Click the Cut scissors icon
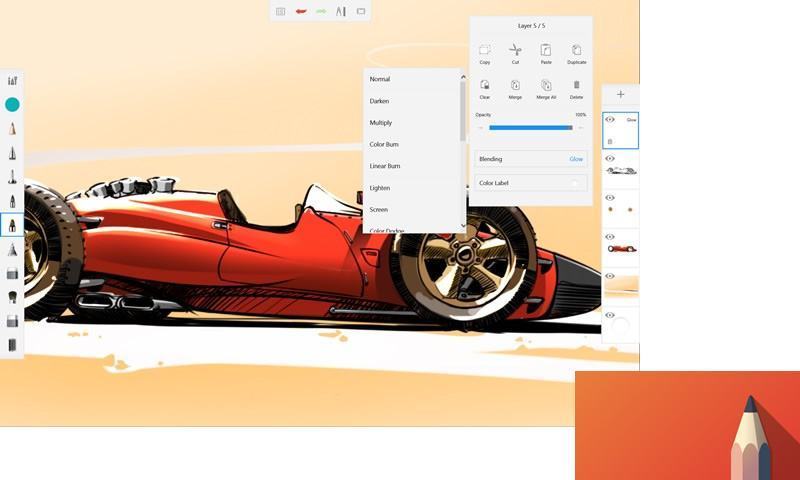This screenshot has height=480, width=800. 515,50
